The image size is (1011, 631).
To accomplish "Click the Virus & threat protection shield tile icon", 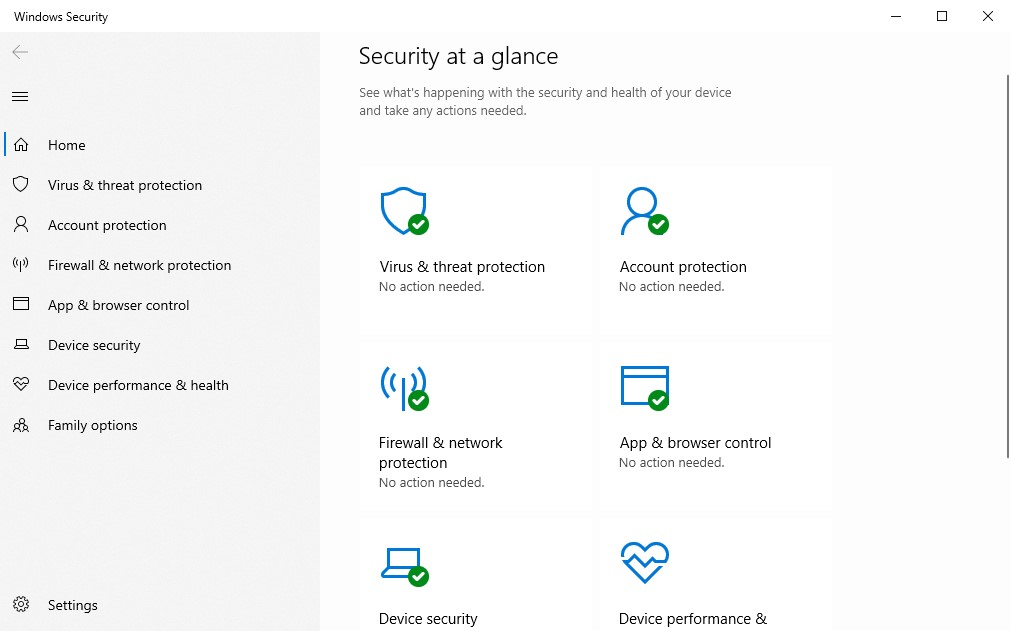I will coord(404,211).
